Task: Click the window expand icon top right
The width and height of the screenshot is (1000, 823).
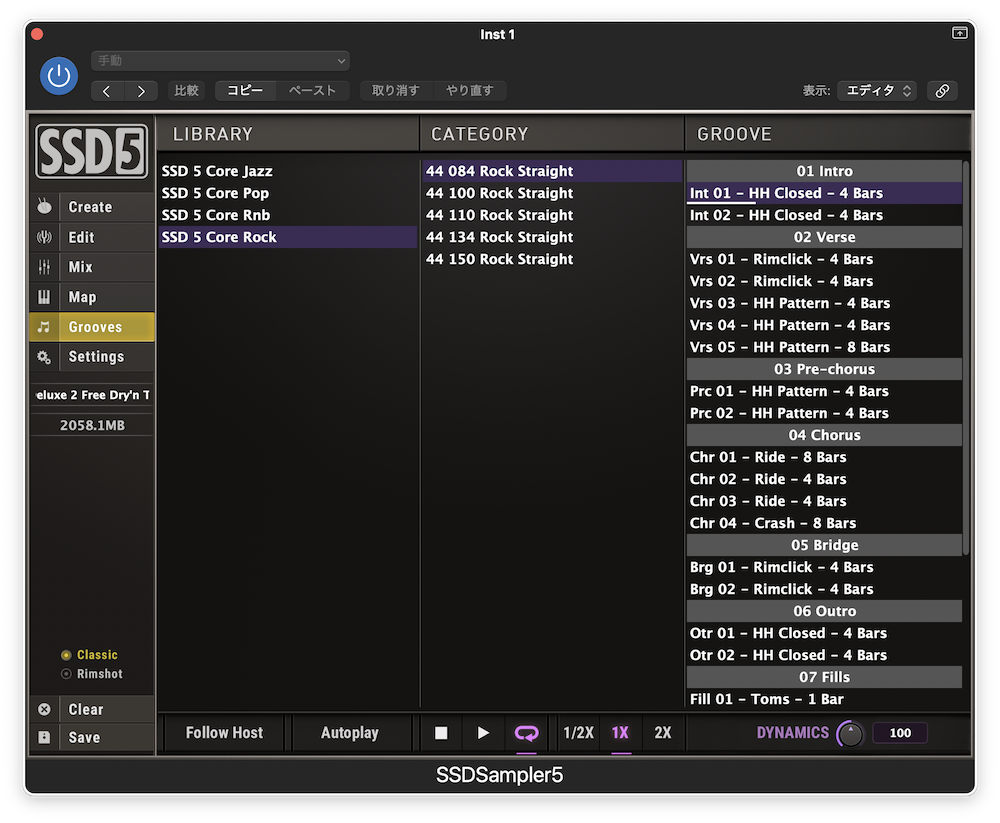Action: 959,33
